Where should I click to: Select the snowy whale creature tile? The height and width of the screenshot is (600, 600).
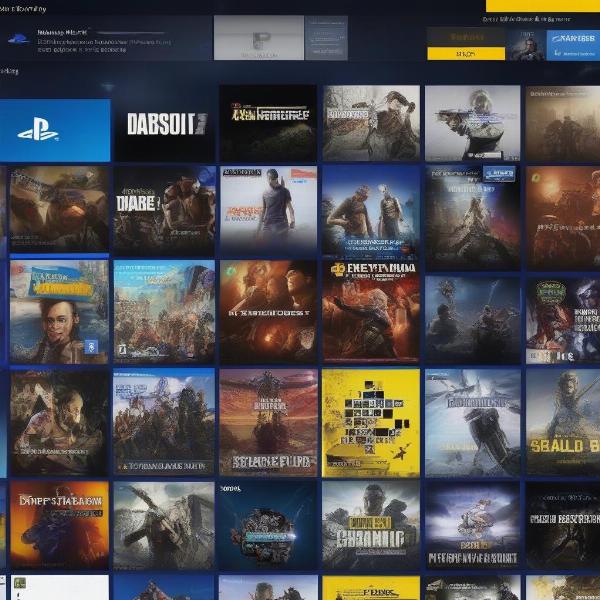[473, 422]
